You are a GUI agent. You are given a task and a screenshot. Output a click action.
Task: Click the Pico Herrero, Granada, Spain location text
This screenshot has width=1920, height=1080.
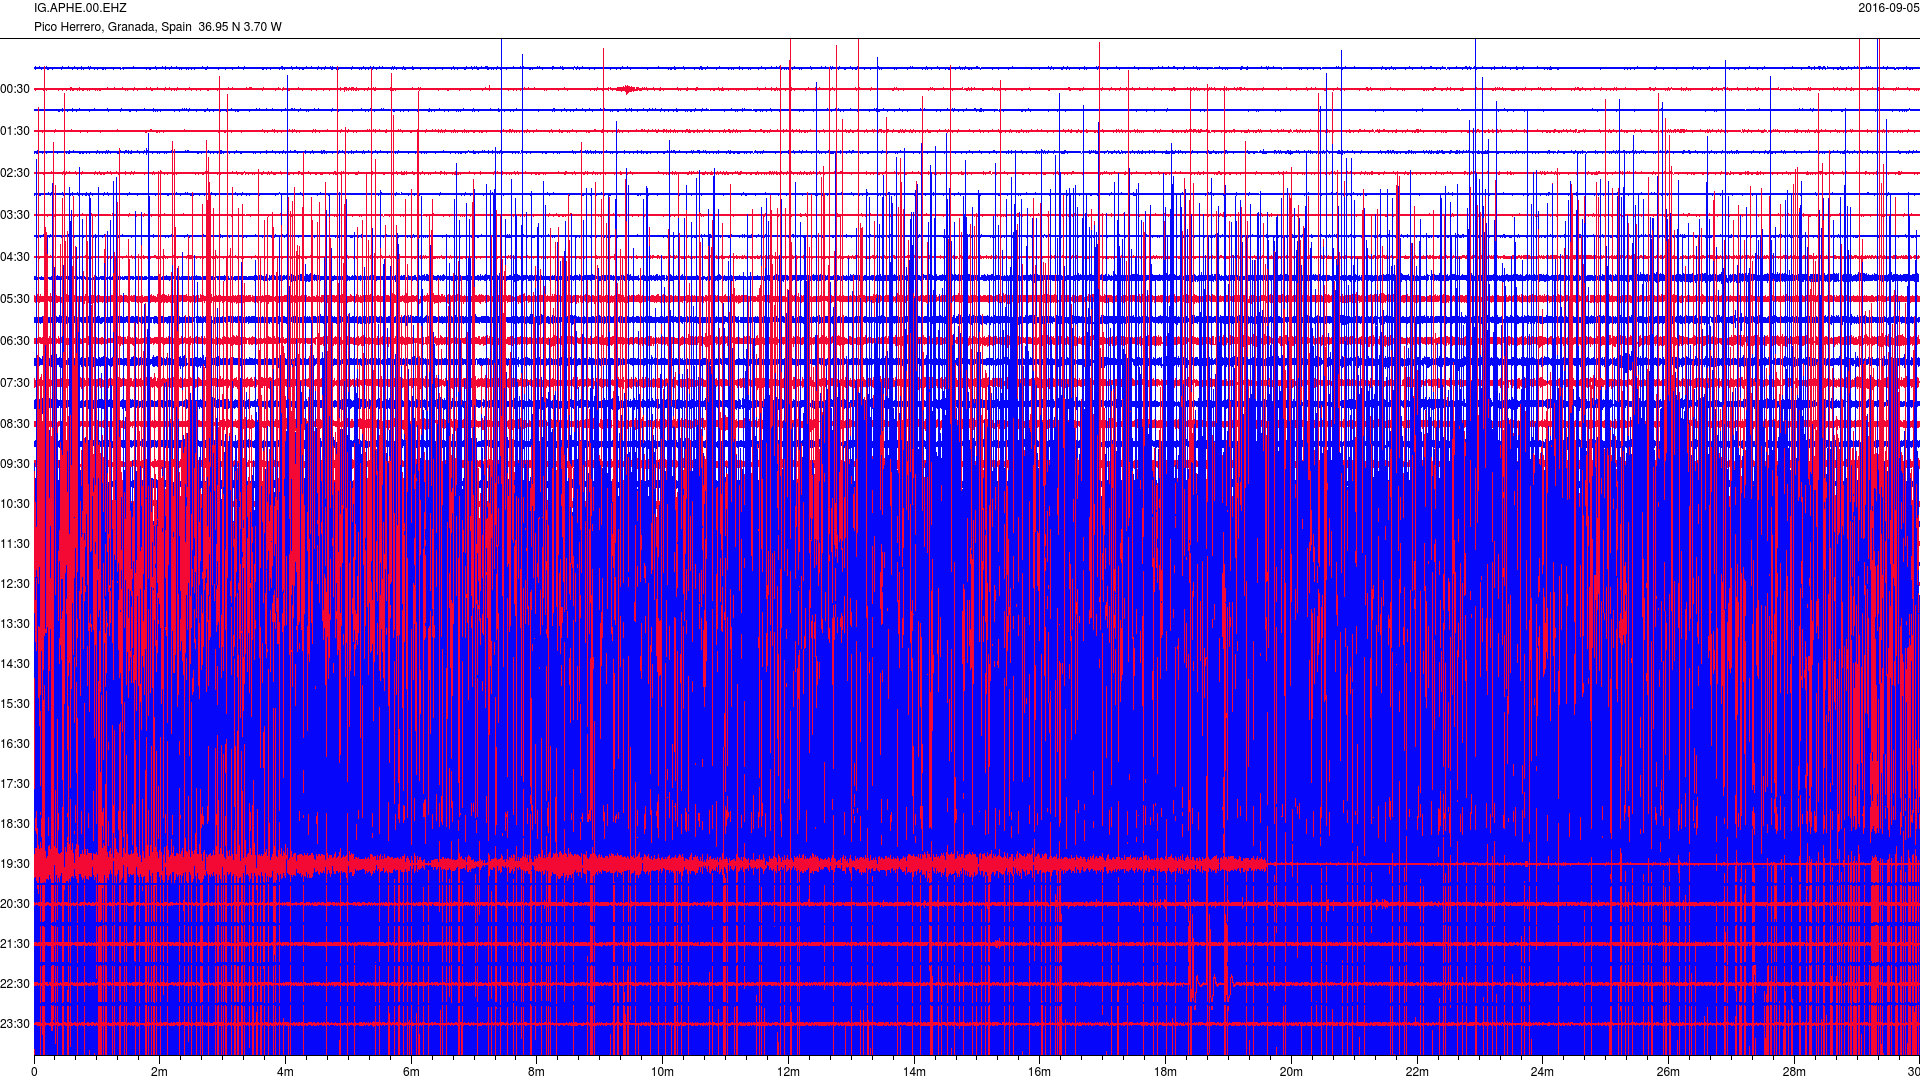(113, 27)
